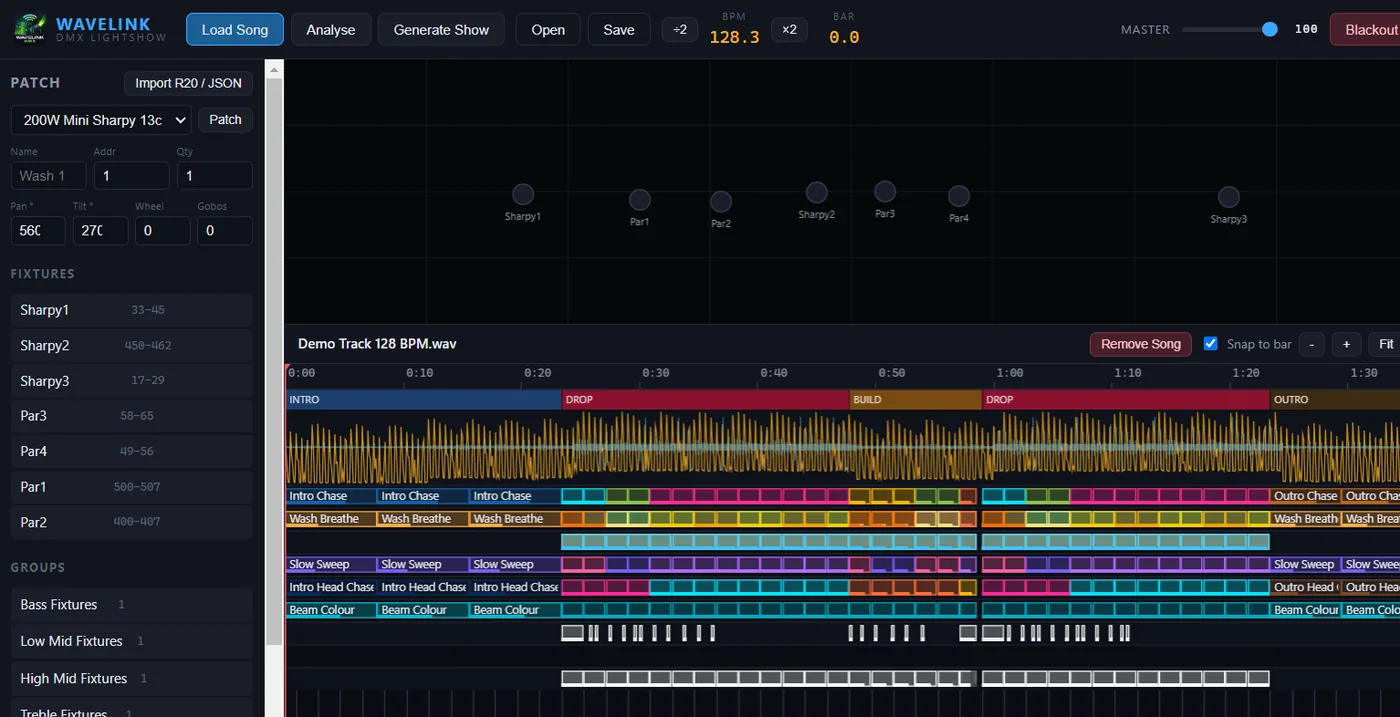Select the Low Mid Fixtures group
Screen dimensions: 1400x717
(131, 641)
